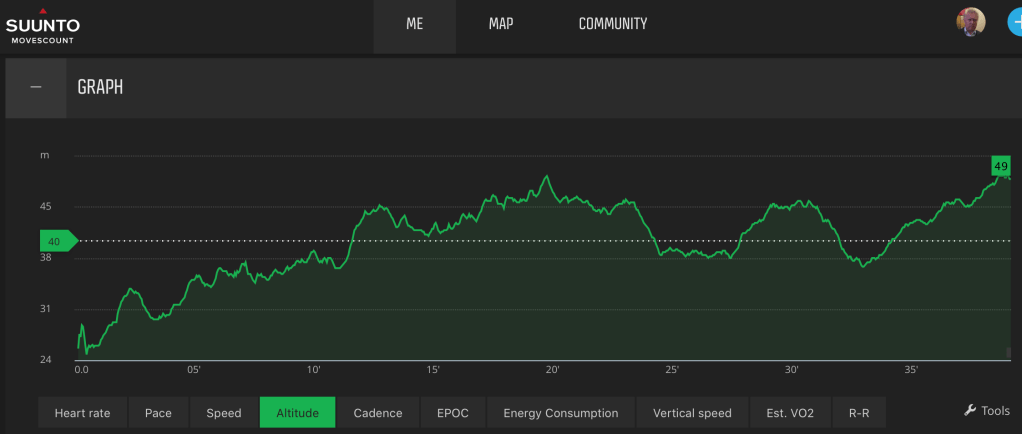The width and height of the screenshot is (1022, 434).
Task: Click the Suunto Movescount logo
Action: 43,26
